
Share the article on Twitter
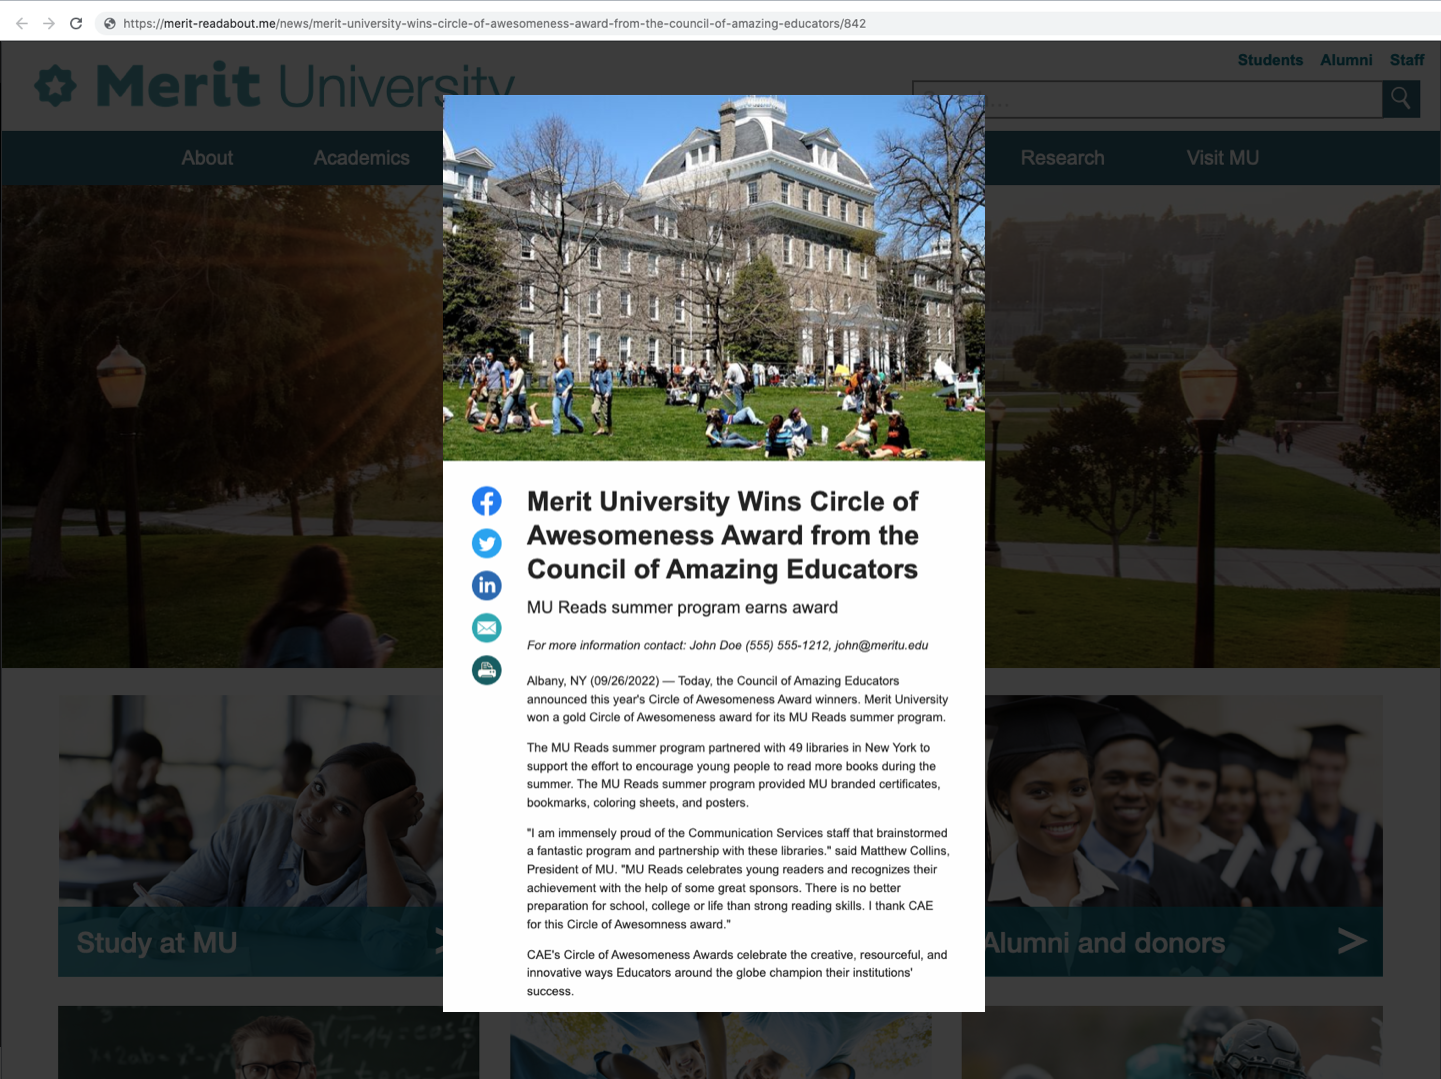point(487,543)
